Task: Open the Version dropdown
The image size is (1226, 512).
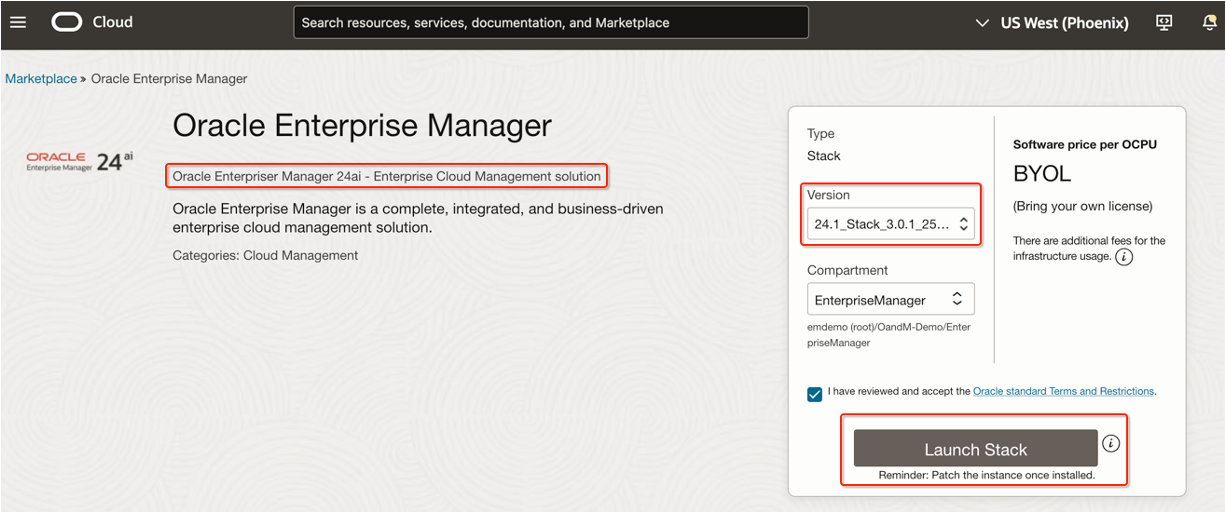Action: [891, 224]
